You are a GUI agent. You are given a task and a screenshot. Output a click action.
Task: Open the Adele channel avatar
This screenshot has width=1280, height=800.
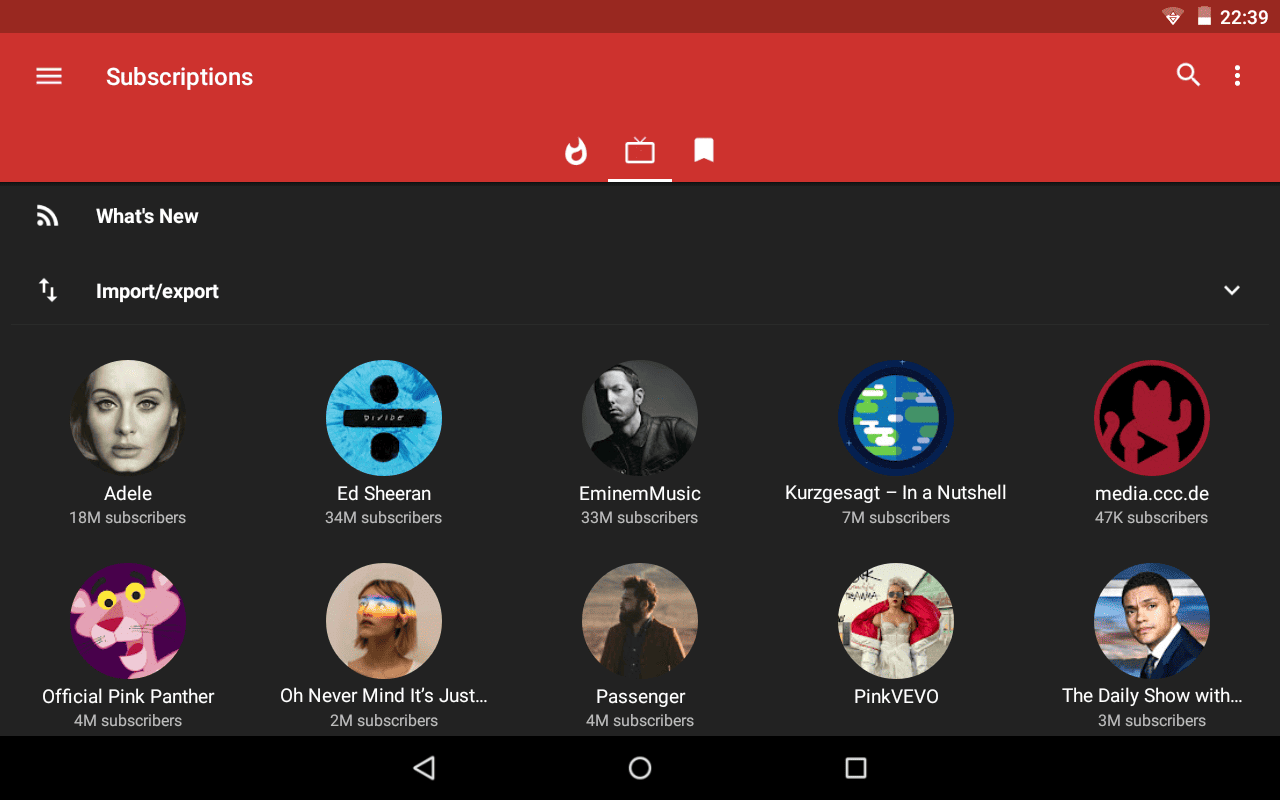(128, 418)
